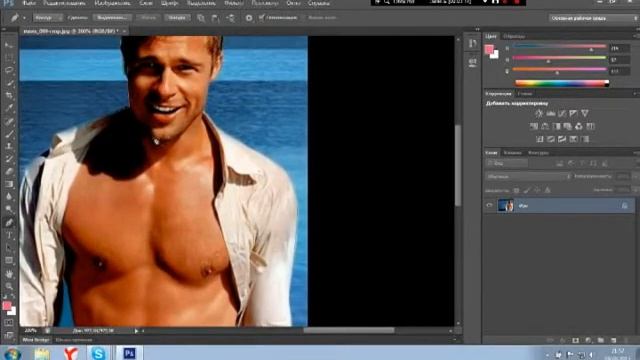The width and height of the screenshot is (640, 360).
Task: Toggle the Auto Add/Delete checkbox
Action: coord(262,18)
